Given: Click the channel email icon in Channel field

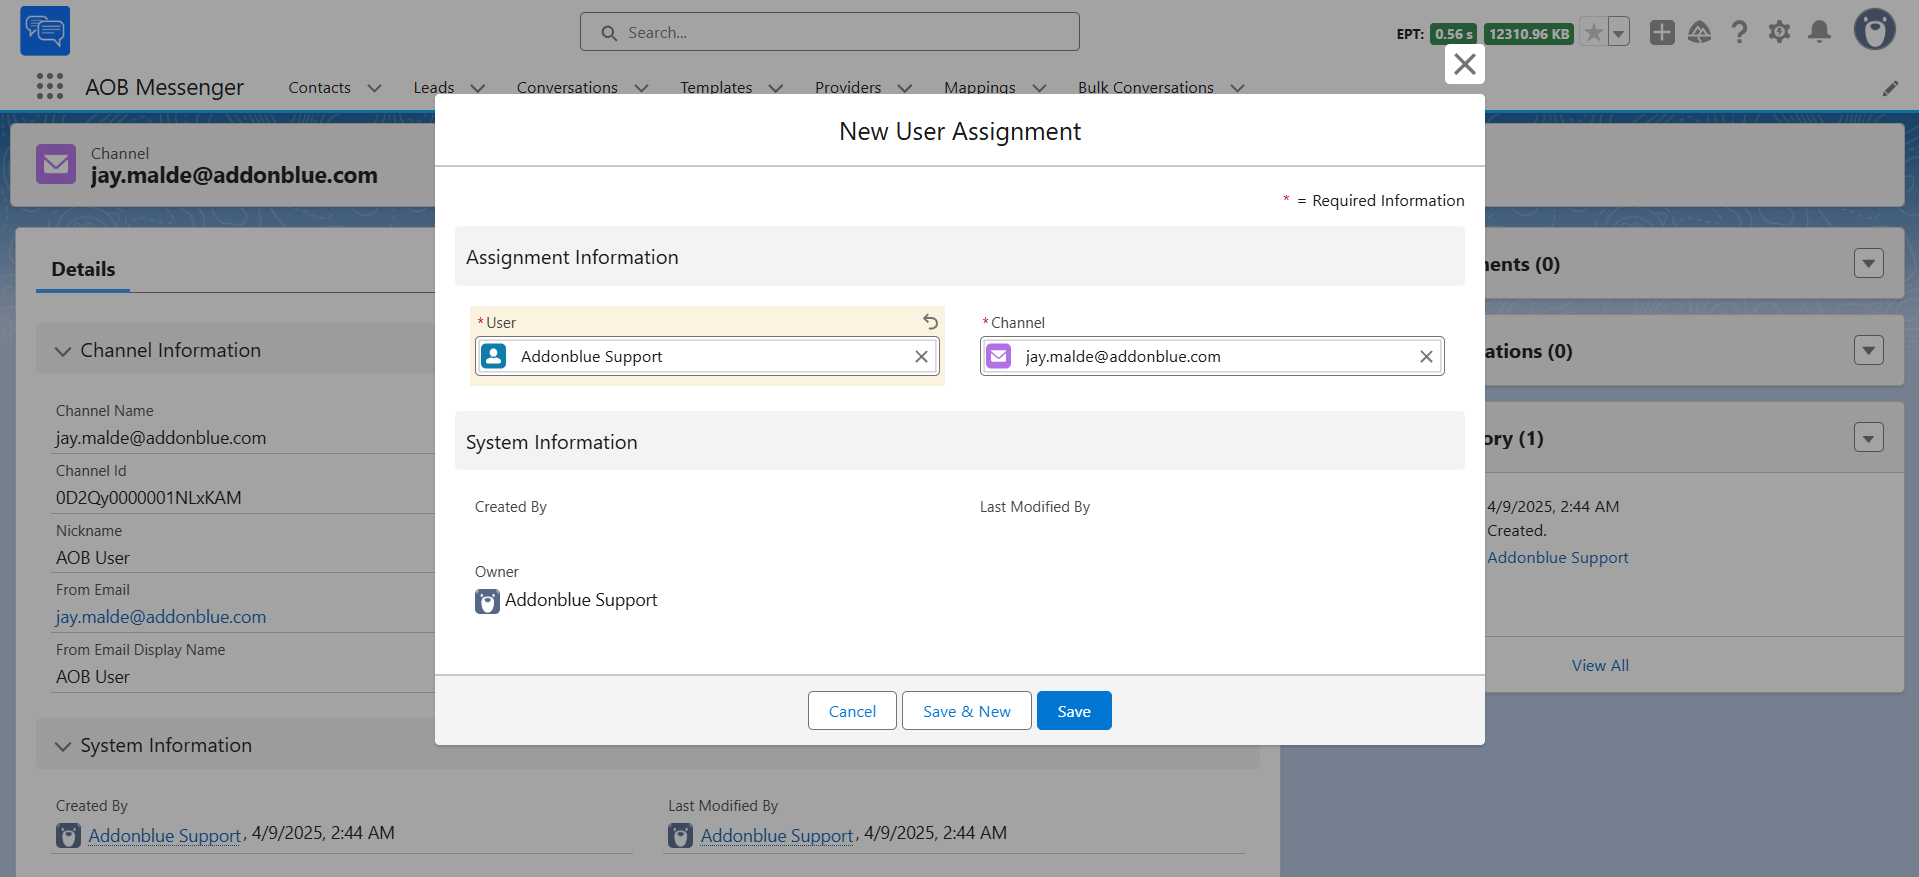Looking at the screenshot, I should (999, 356).
